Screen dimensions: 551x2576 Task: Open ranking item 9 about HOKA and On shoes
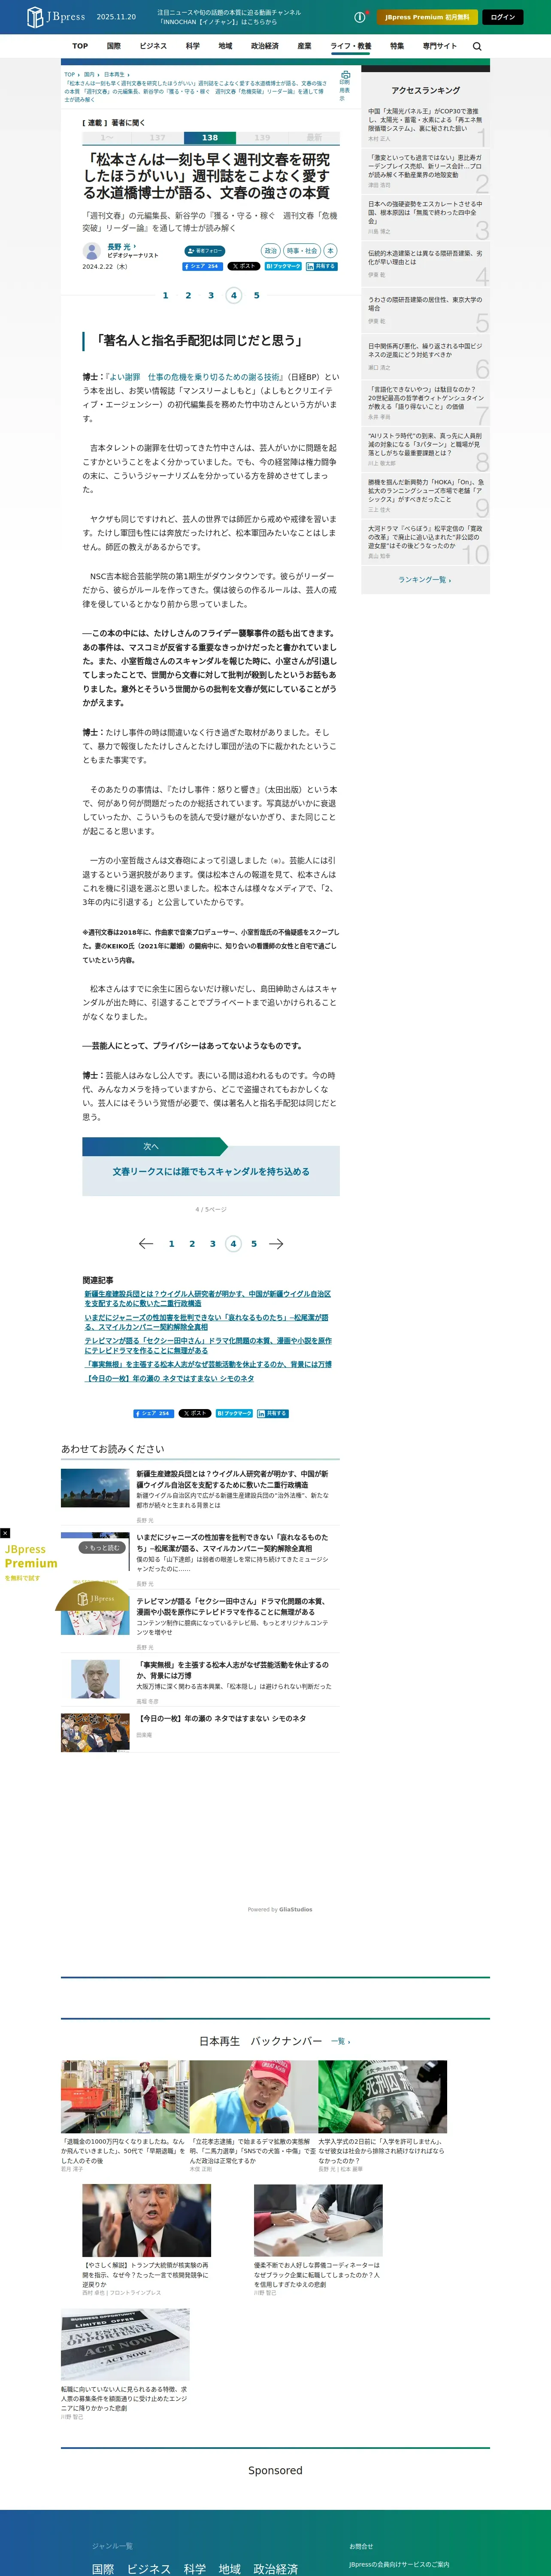tap(425, 495)
